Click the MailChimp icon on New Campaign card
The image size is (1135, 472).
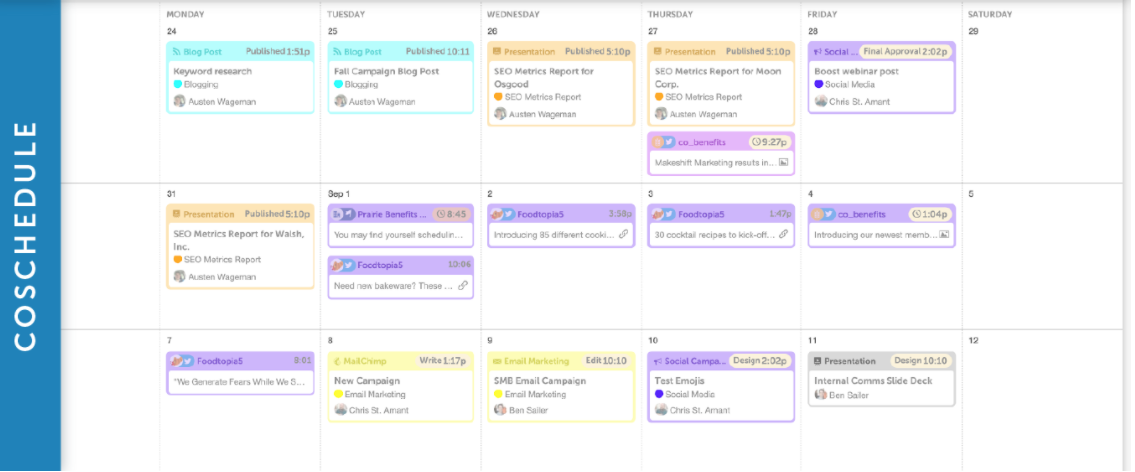(x=337, y=361)
